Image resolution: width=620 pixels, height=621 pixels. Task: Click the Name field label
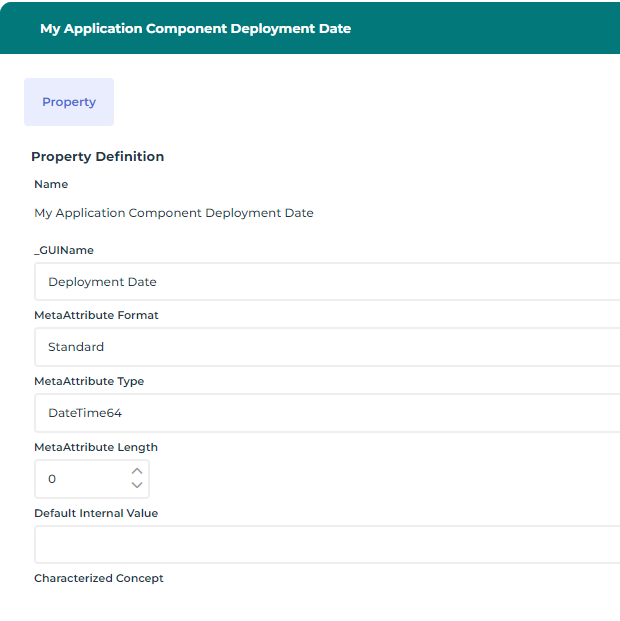(x=51, y=184)
